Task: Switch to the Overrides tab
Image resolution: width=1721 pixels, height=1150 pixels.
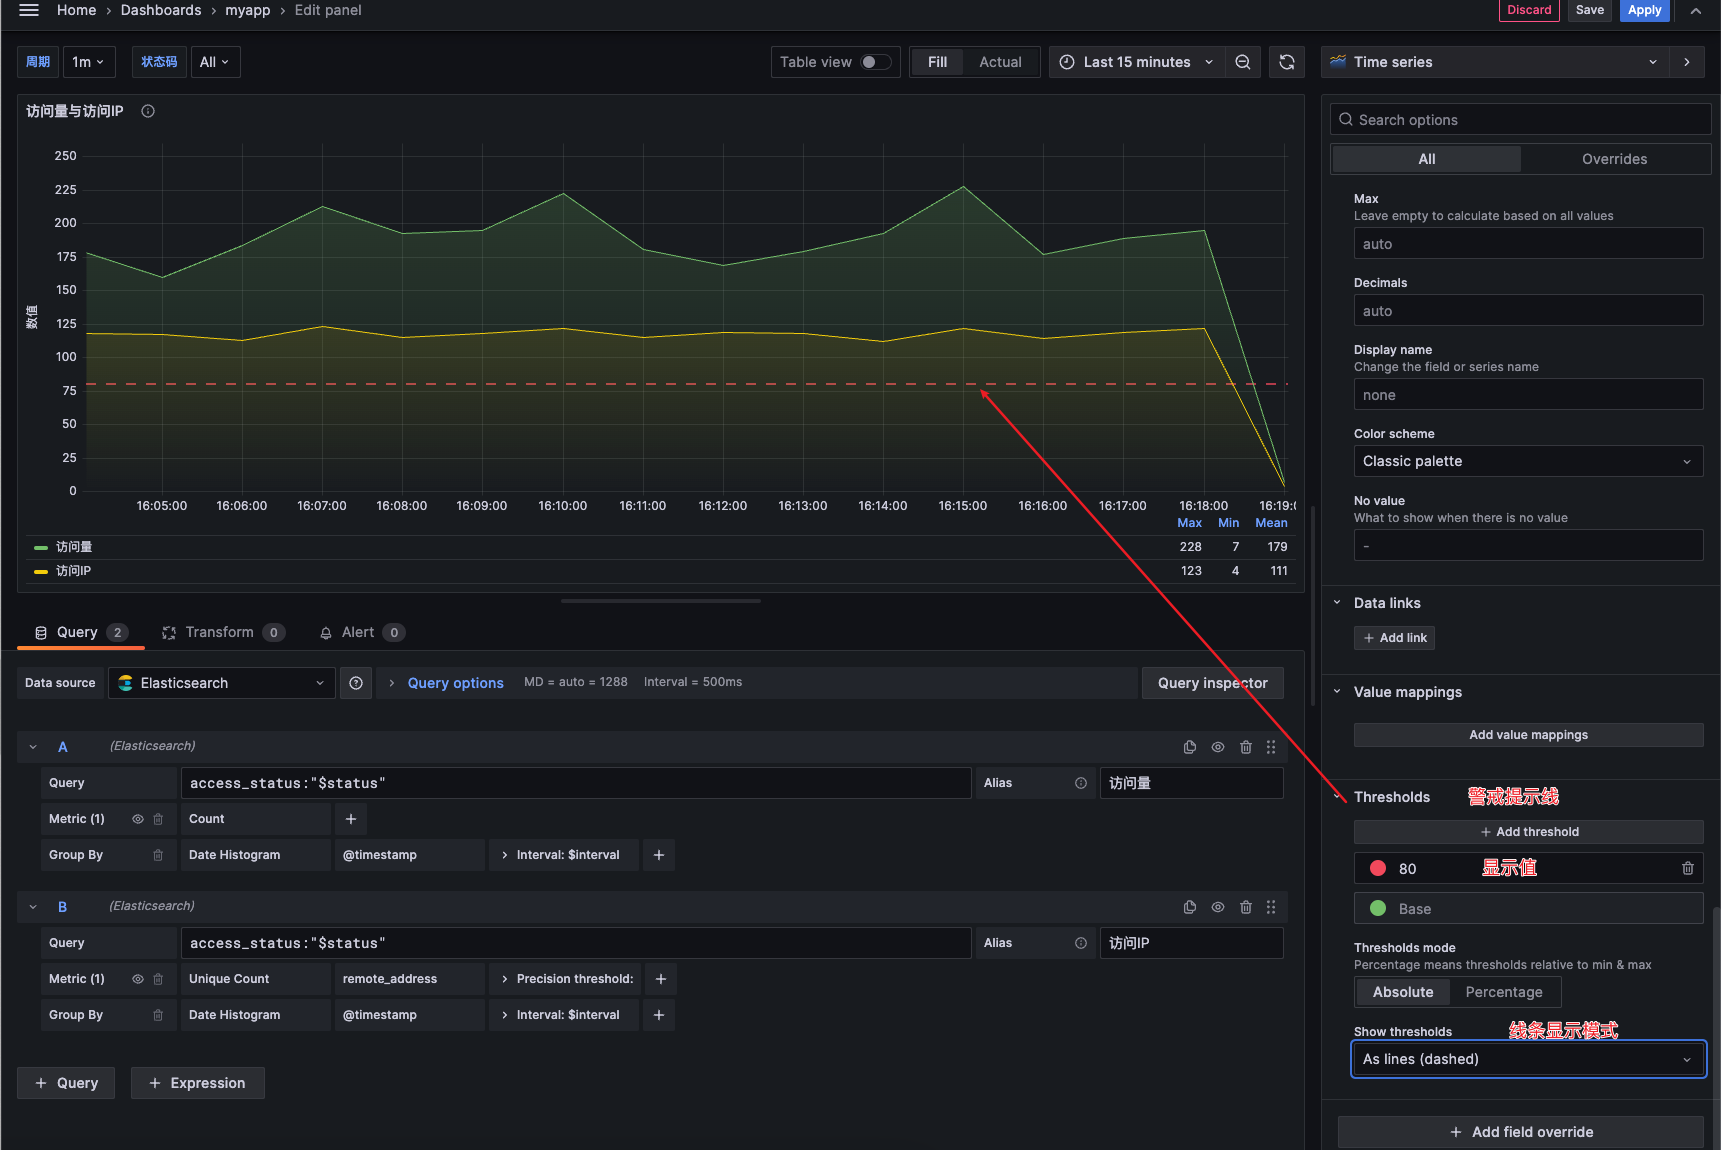Action: [x=1614, y=159]
